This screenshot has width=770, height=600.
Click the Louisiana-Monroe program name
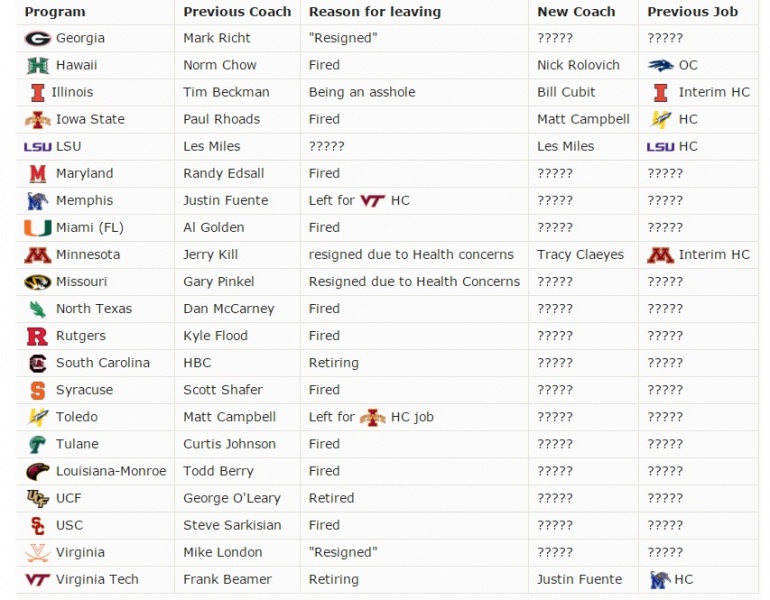coord(111,471)
